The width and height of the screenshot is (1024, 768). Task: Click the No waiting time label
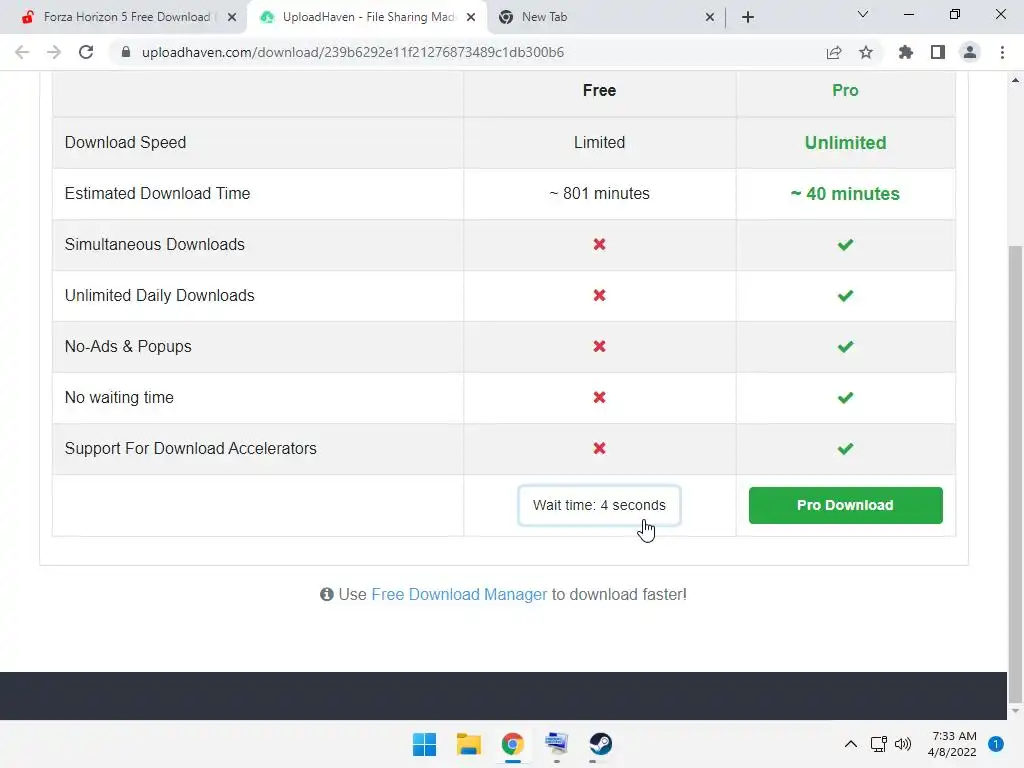pos(119,397)
